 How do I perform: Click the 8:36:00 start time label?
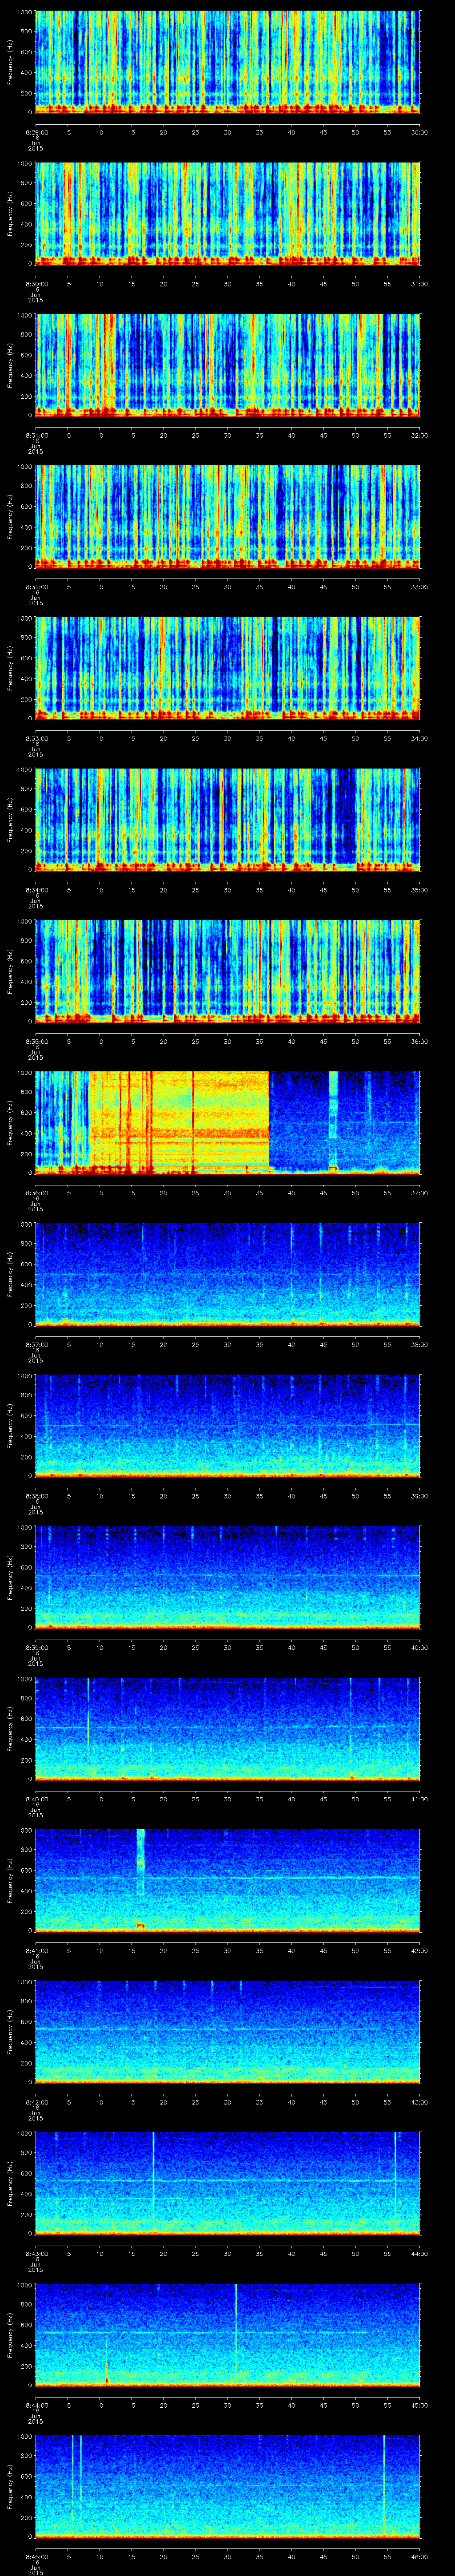coord(36,1192)
